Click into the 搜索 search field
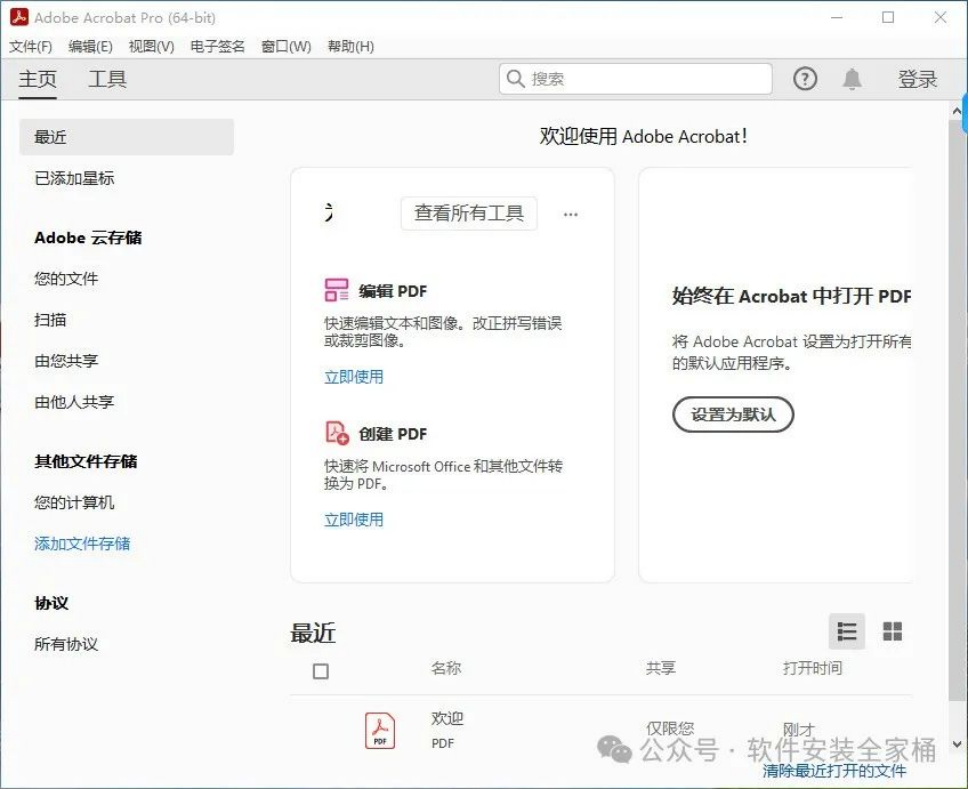 pyautogui.click(x=645, y=79)
